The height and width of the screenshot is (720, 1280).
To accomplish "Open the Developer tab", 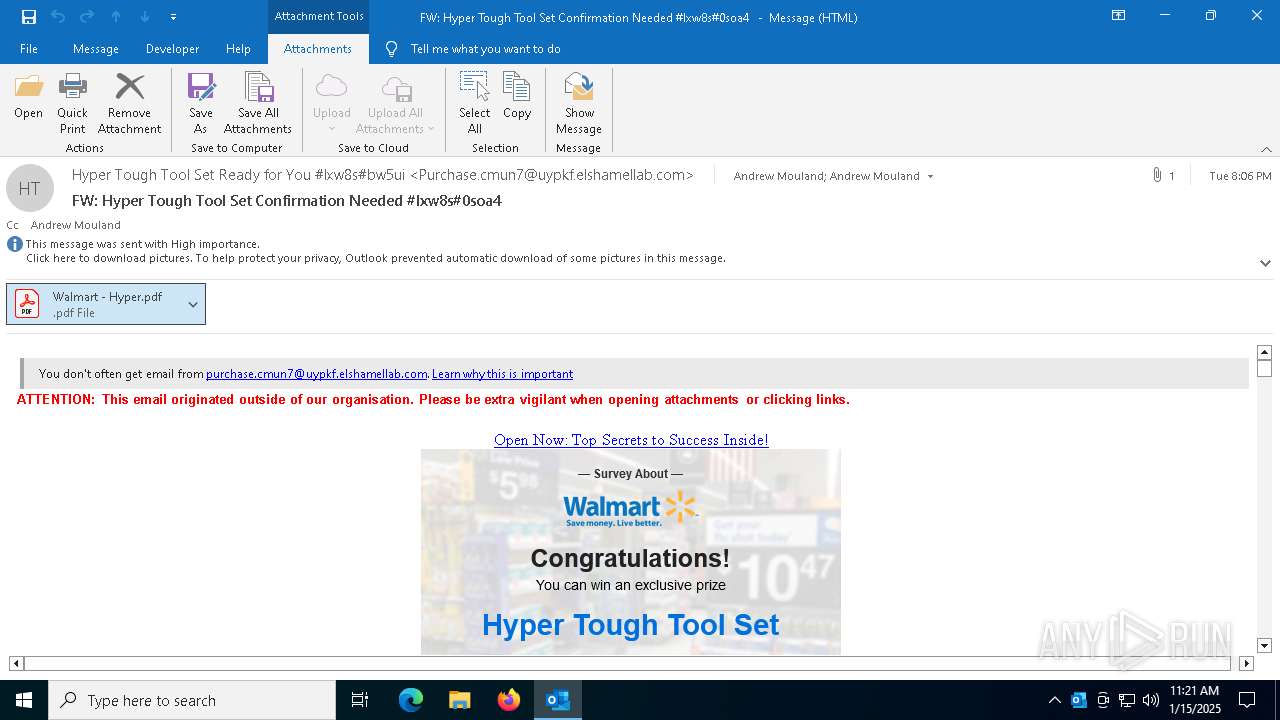I will pyautogui.click(x=172, y=48).
